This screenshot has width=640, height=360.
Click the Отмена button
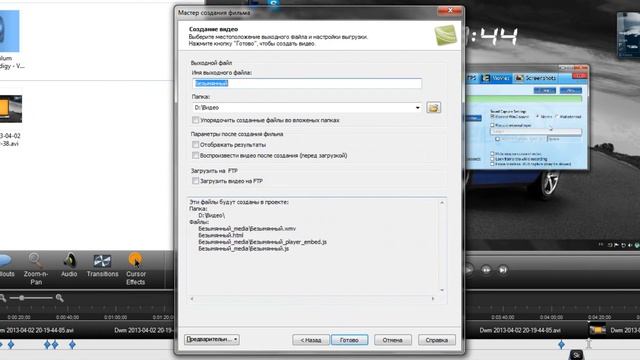click(x=393, y=340)
